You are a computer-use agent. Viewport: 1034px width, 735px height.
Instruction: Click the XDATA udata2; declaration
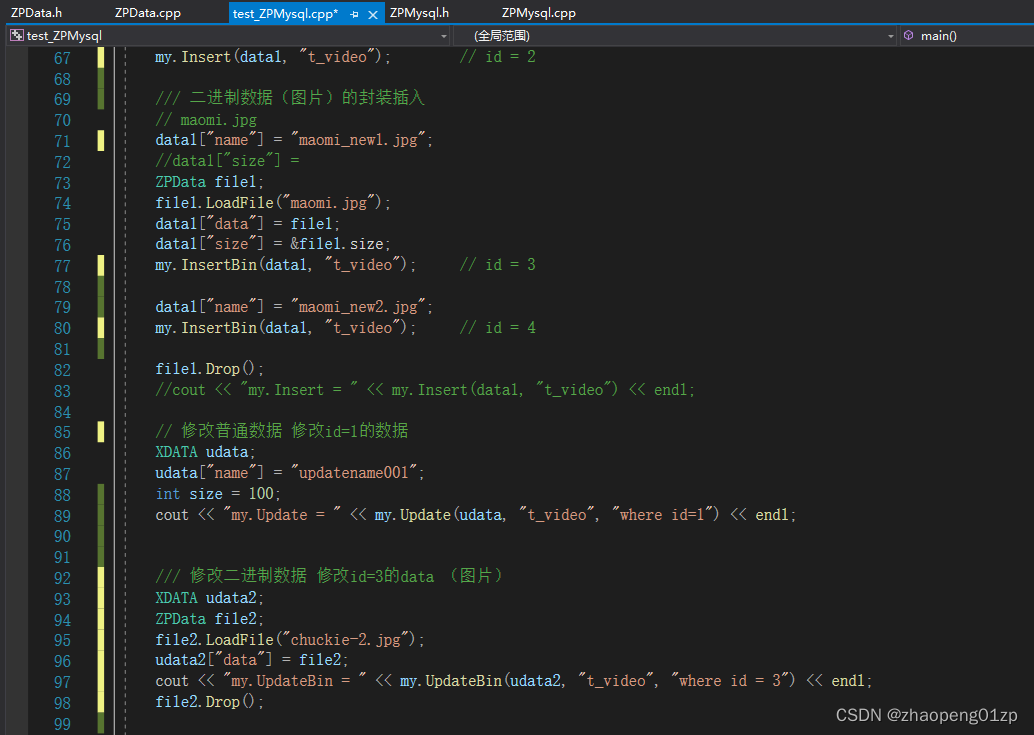pyautogui.click(x=210, y=598)
